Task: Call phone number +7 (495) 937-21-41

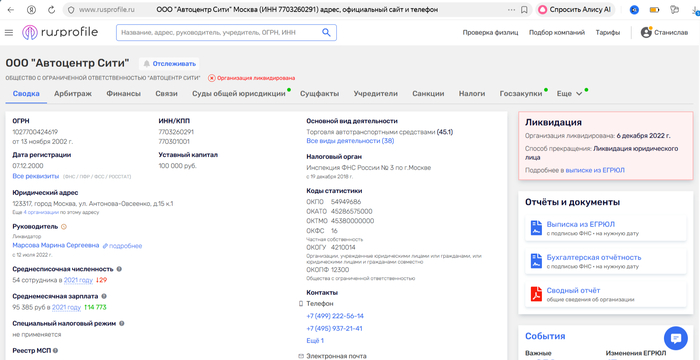Action: tap(334, 328)
